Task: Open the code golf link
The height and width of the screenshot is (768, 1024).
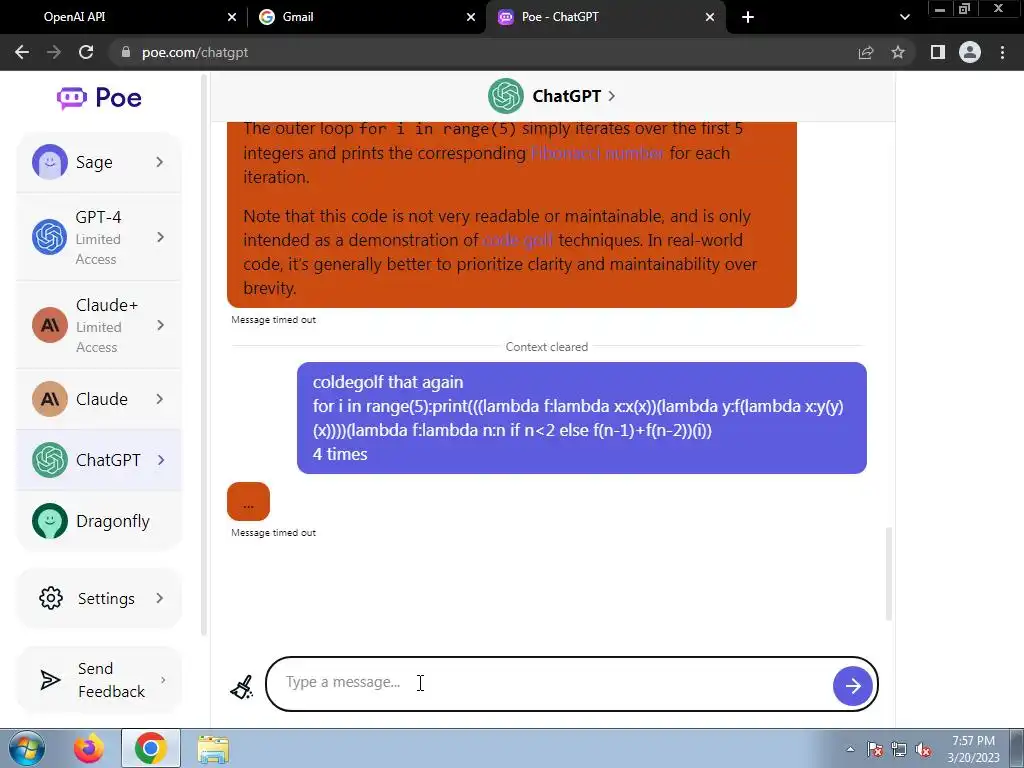Action: coord(517,240)
